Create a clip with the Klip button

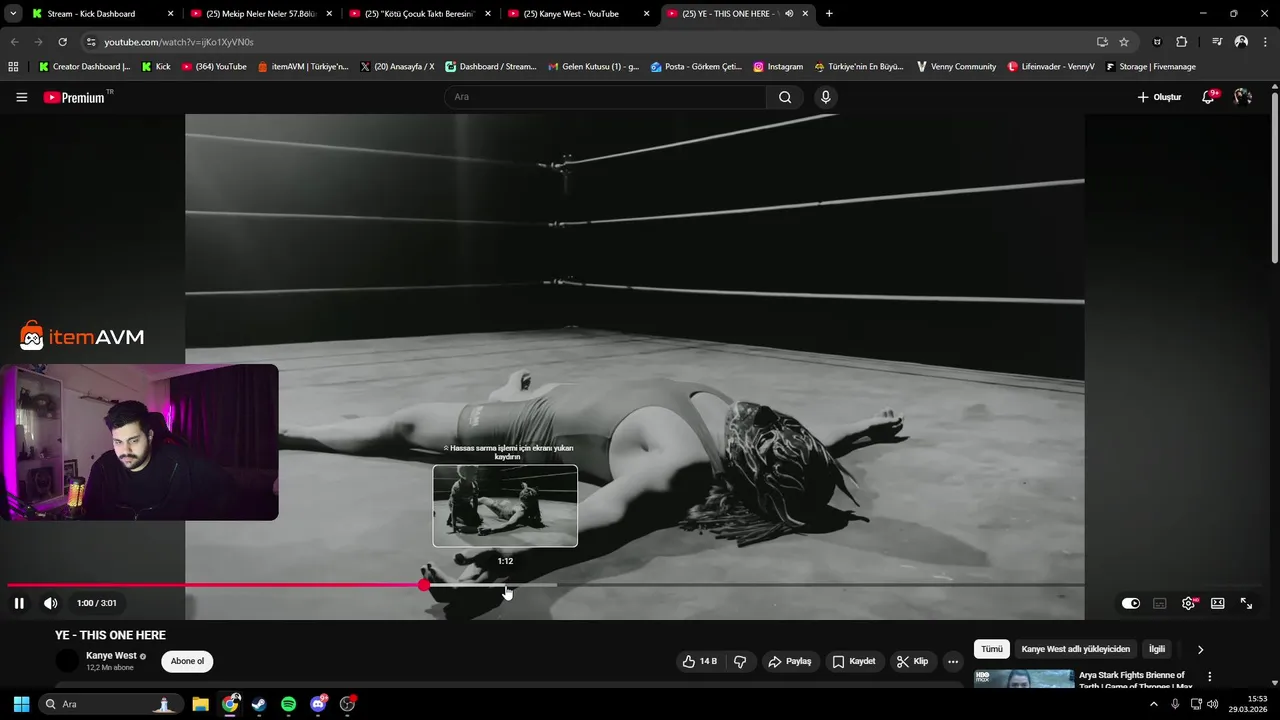point(912,661)
